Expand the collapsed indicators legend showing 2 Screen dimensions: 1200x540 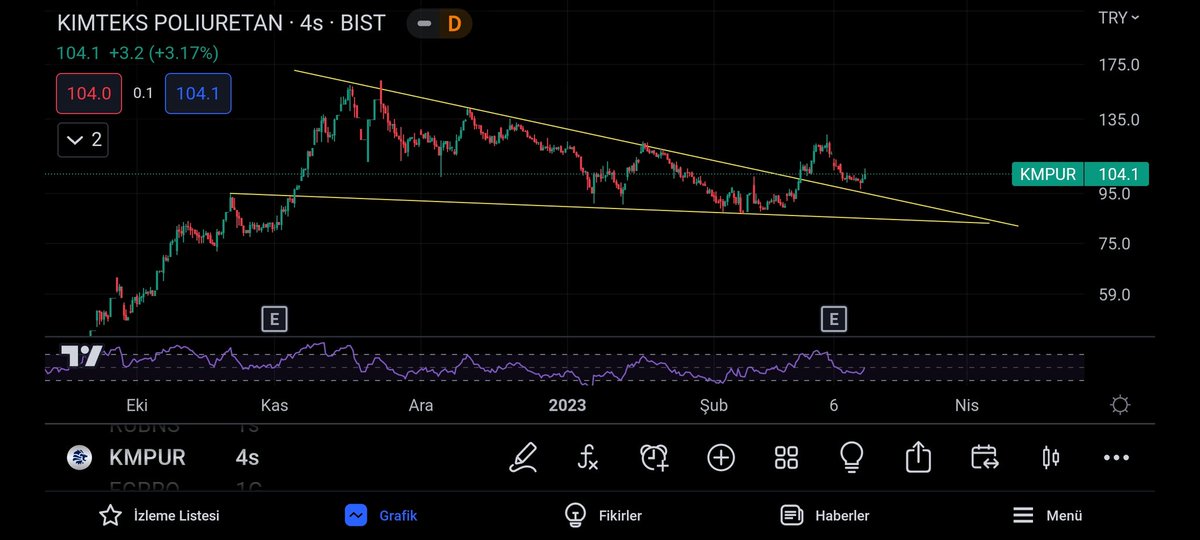tap(83, 140)
